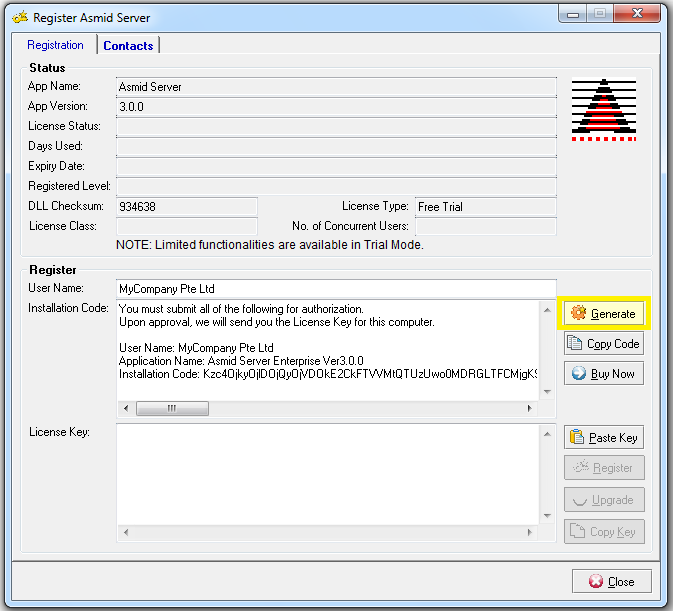Screen dimensions: 673x611
Task: Click the gear icon on Generate
Action: (x=578, y=313)
